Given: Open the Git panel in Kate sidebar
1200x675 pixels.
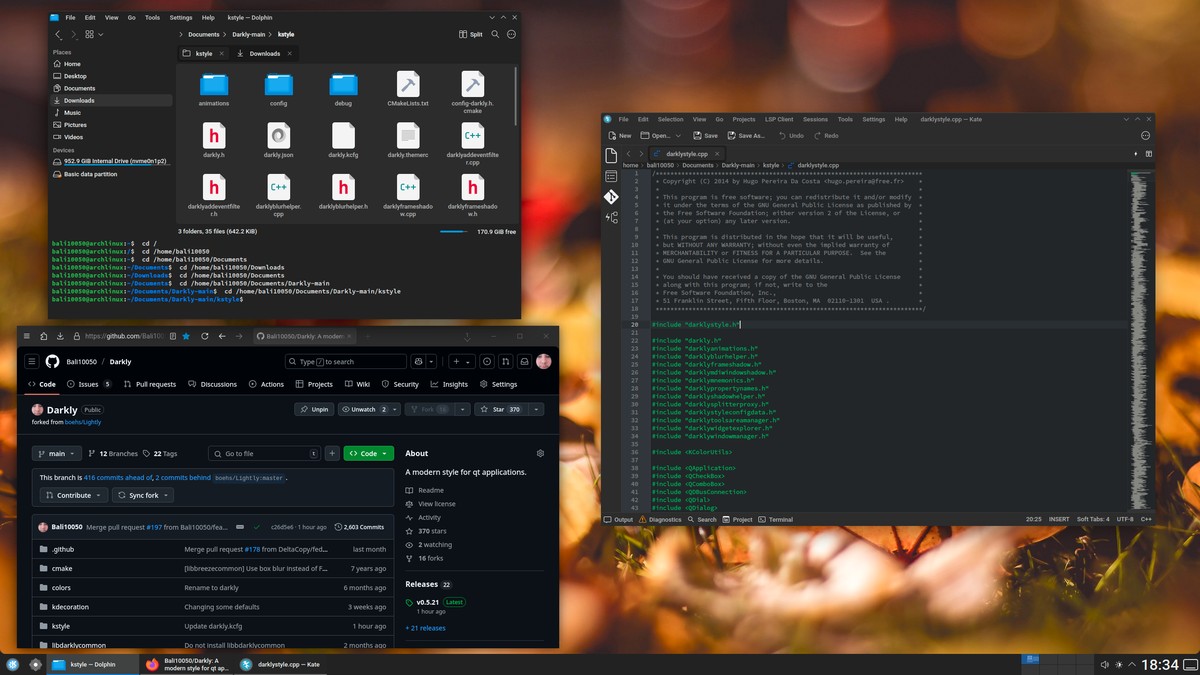Looking at the screenshot, I should [611, 197].
